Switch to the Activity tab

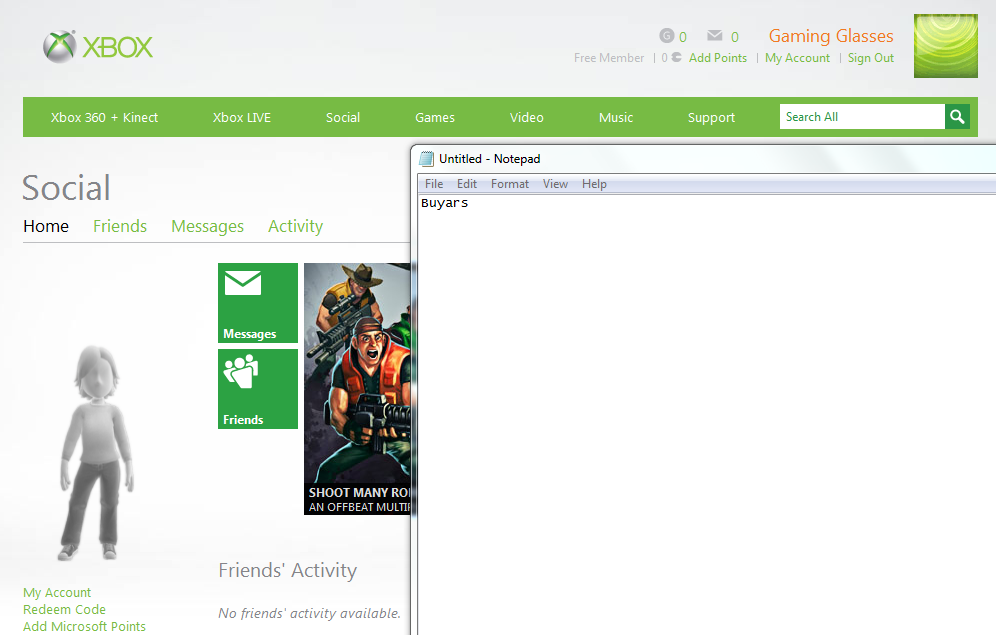(295, 226)
